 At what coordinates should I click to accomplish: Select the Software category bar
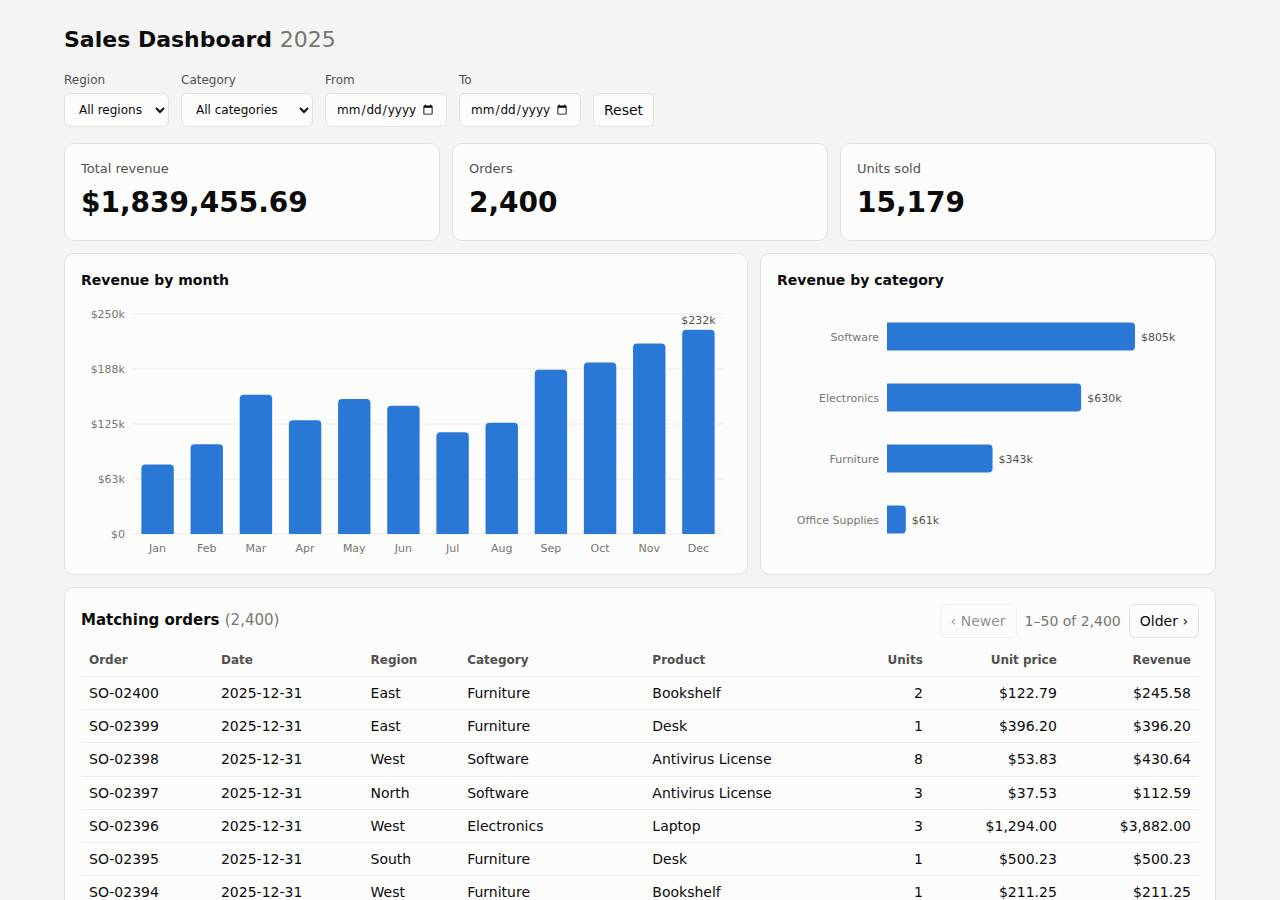(1011, 337)
